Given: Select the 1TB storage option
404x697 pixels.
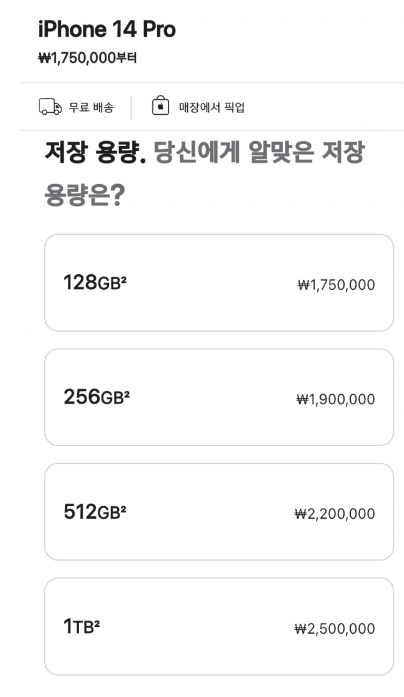Looking at the screenshot, I should [x=219, y=626].
